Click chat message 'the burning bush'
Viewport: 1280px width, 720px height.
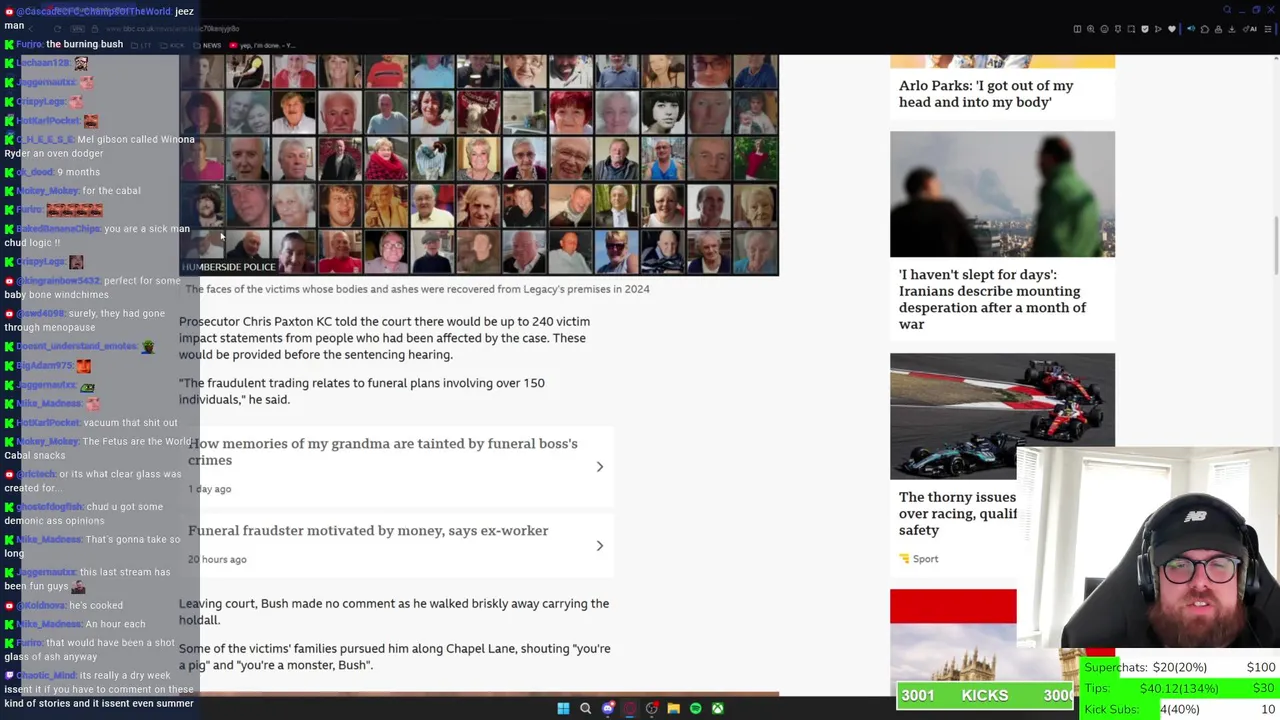point(84,44)
